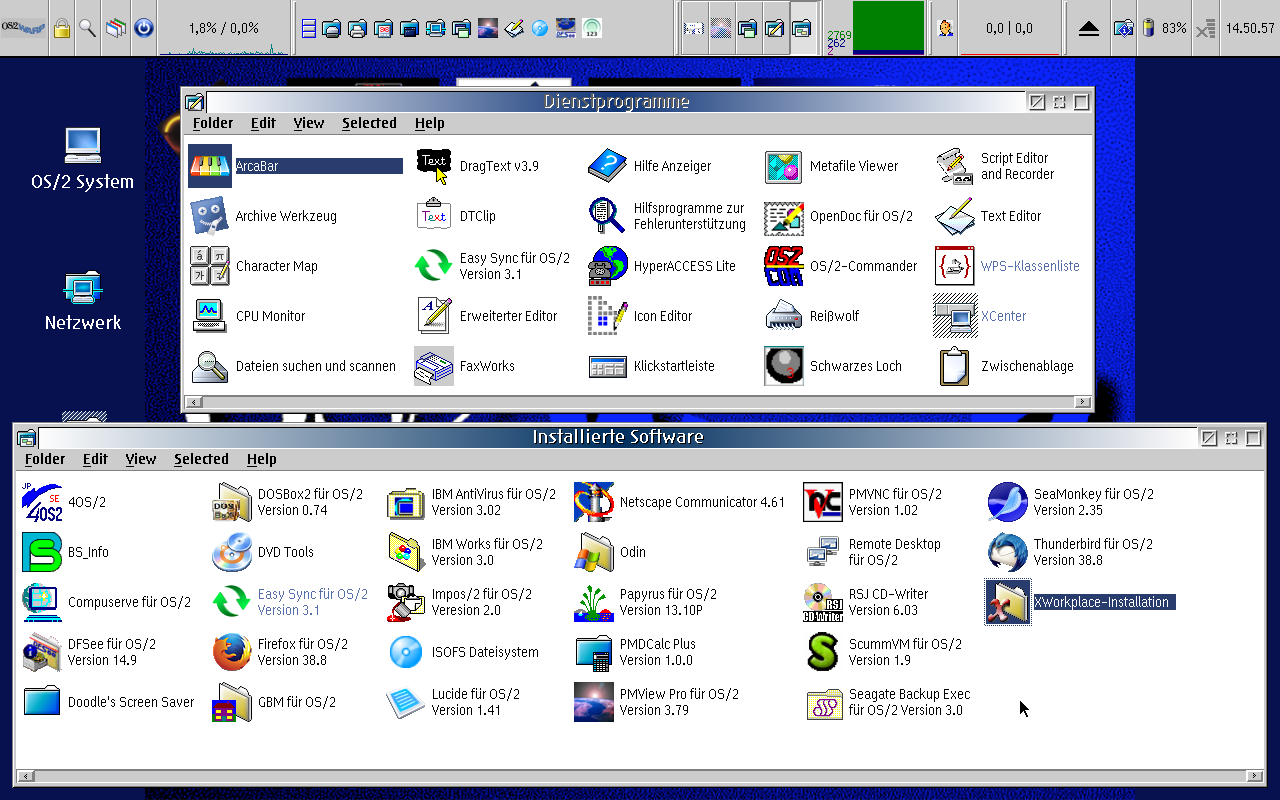Screen dimensions: 1280x800
Task: Select the XCenter icon
Action: pyautogui.click(x=955, y=316)
